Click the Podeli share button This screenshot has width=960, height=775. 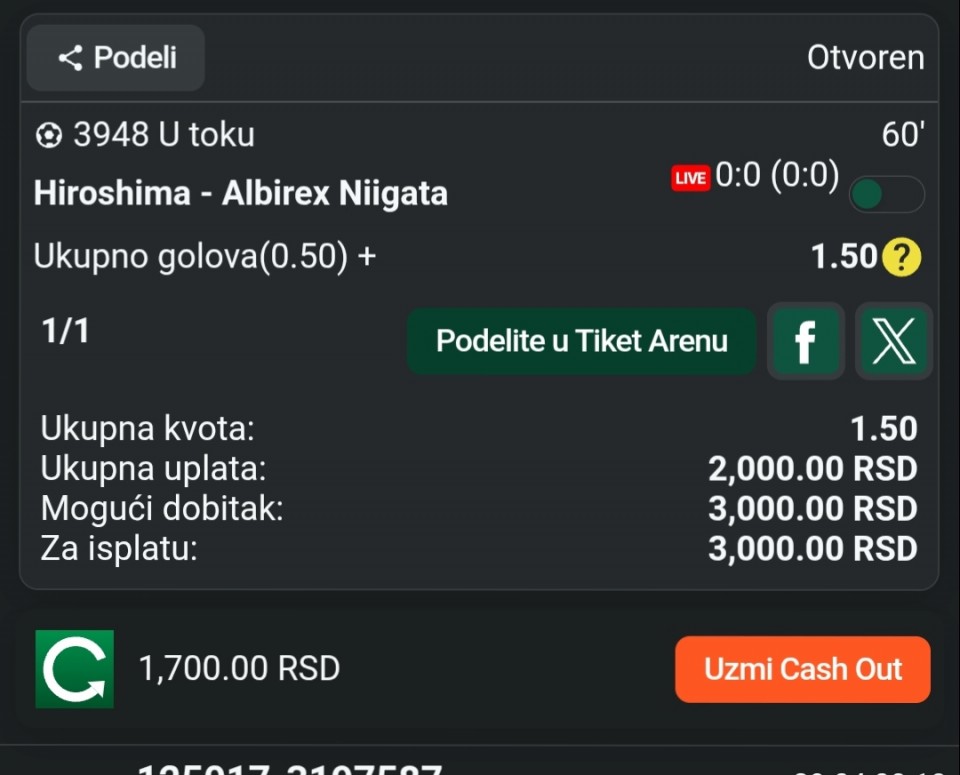pyautogui.click(x=116, y=58)
